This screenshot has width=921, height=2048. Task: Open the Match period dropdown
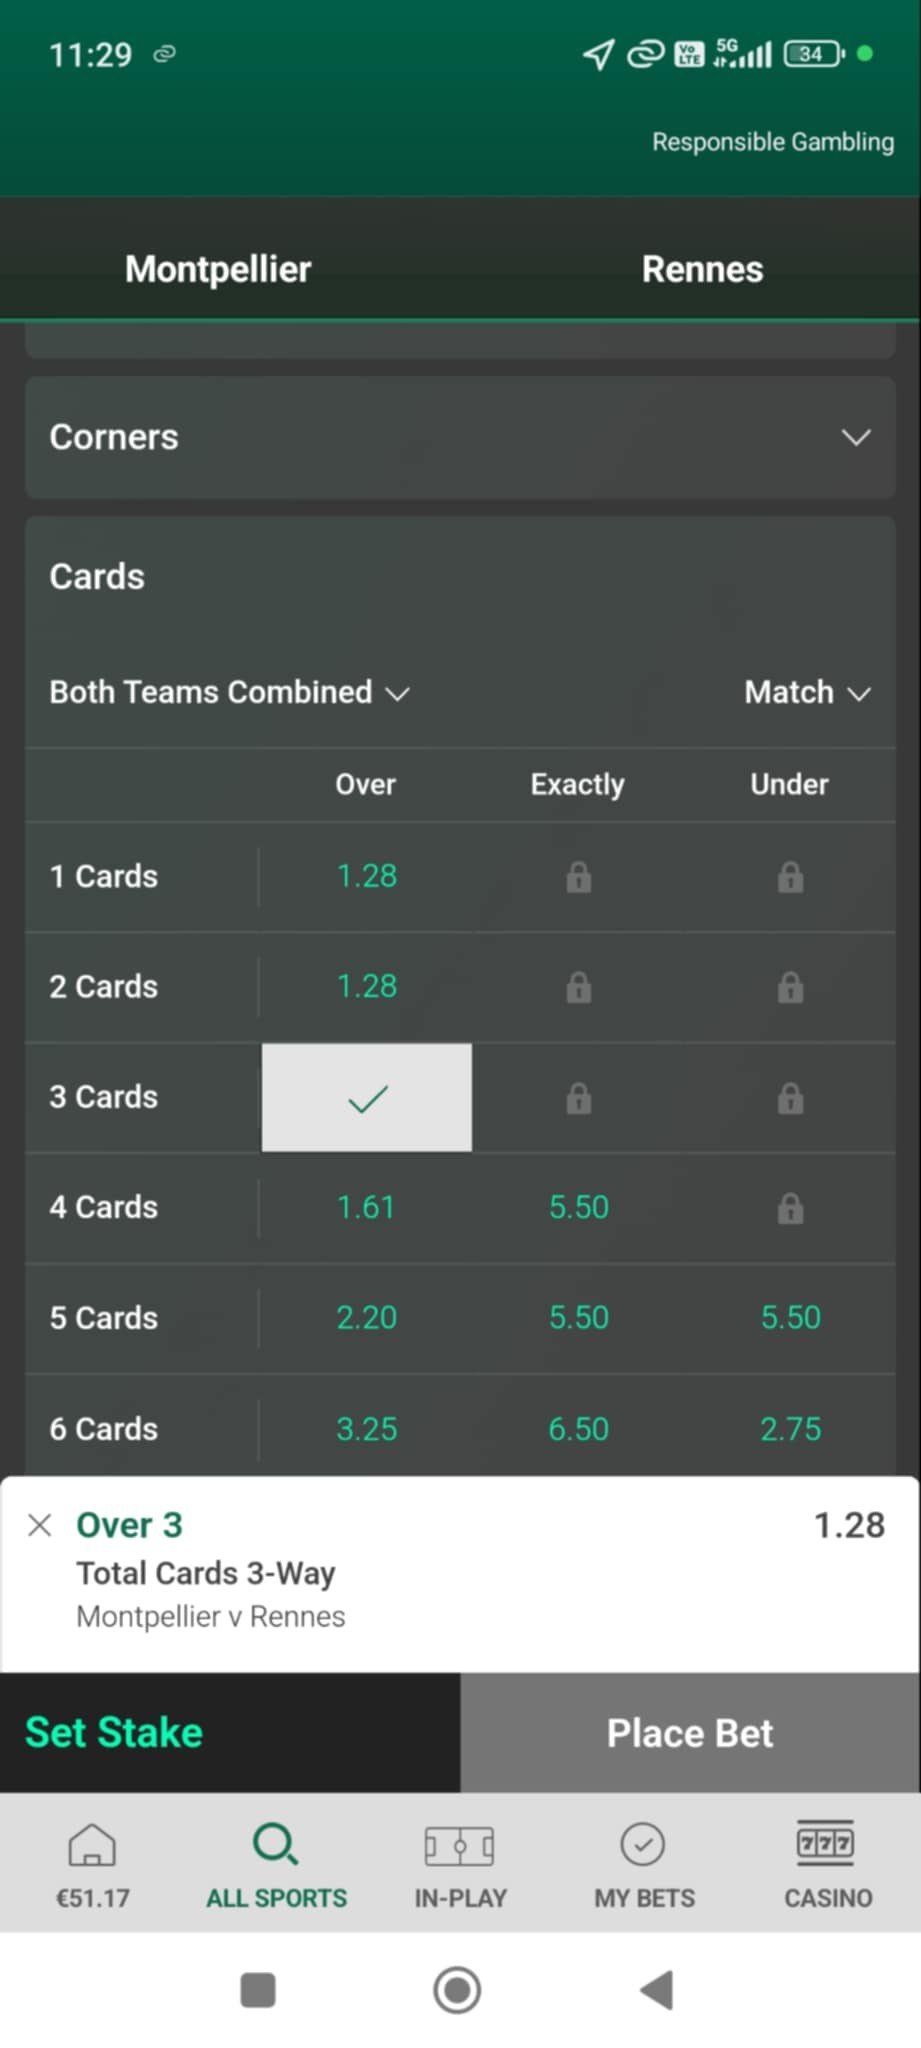pos(808,692)
